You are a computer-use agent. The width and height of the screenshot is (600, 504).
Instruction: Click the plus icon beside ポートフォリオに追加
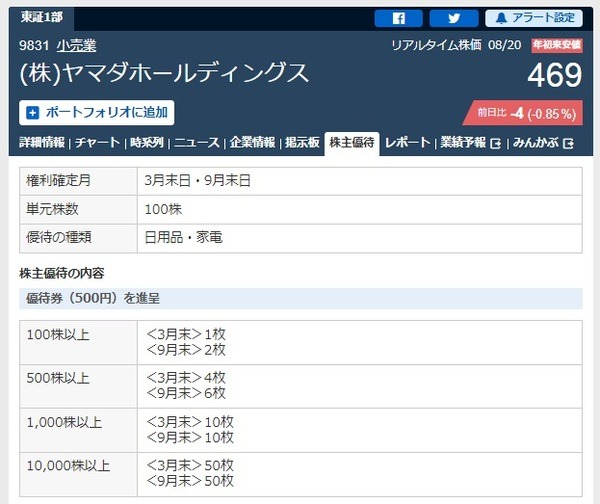pos(33,113)
